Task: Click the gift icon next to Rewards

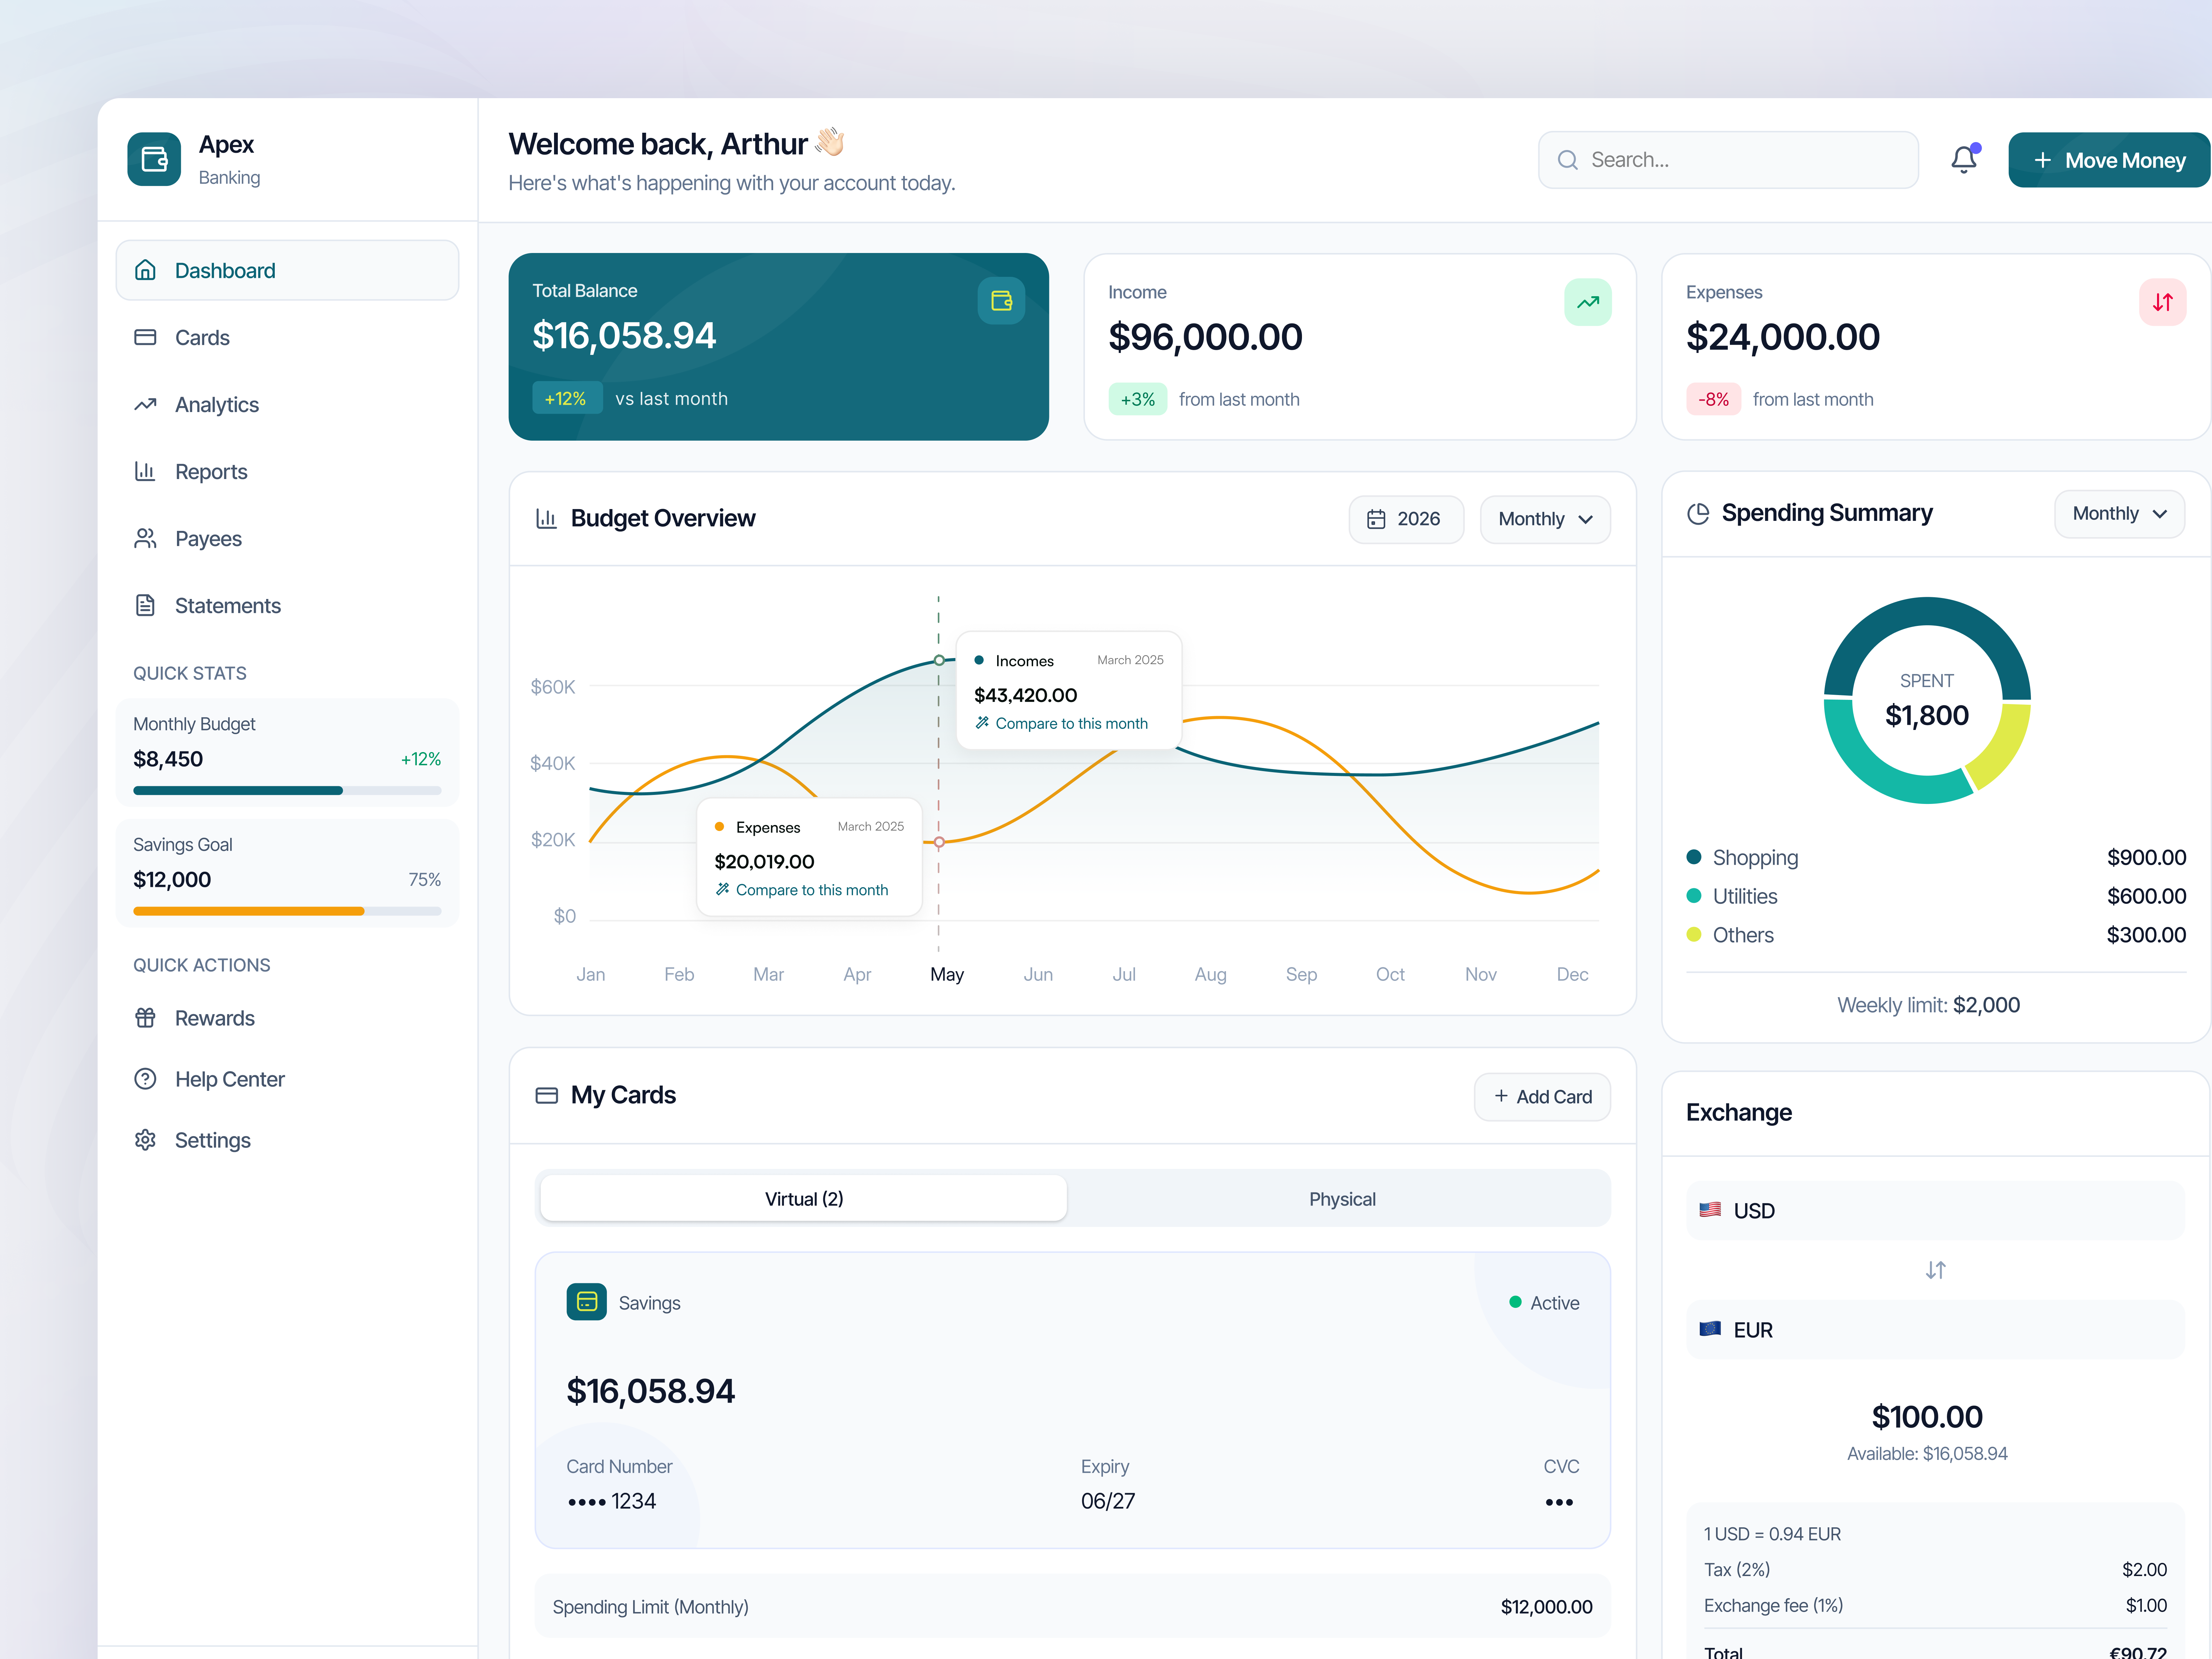Action: 145,1018
